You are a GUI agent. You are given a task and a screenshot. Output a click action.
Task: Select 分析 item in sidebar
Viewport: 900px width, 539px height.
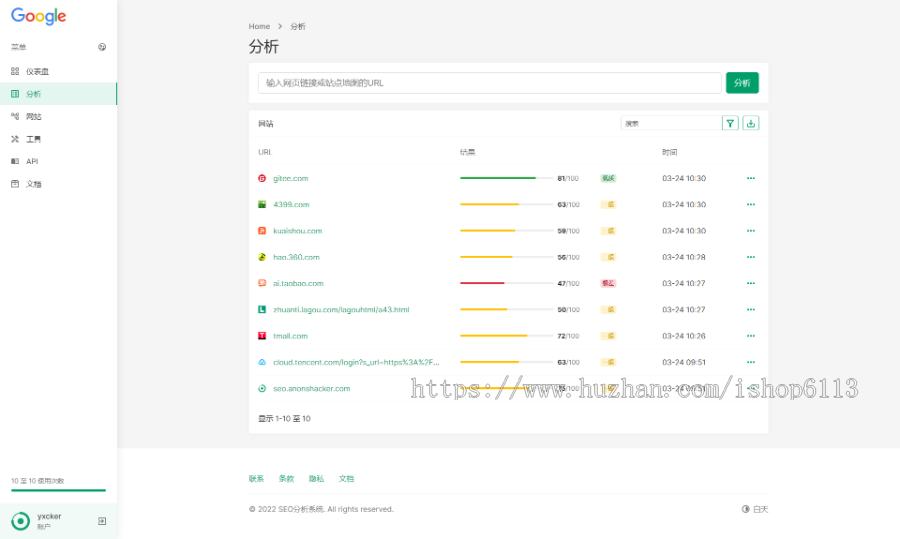pyautogui.click(x=58, y=94)
